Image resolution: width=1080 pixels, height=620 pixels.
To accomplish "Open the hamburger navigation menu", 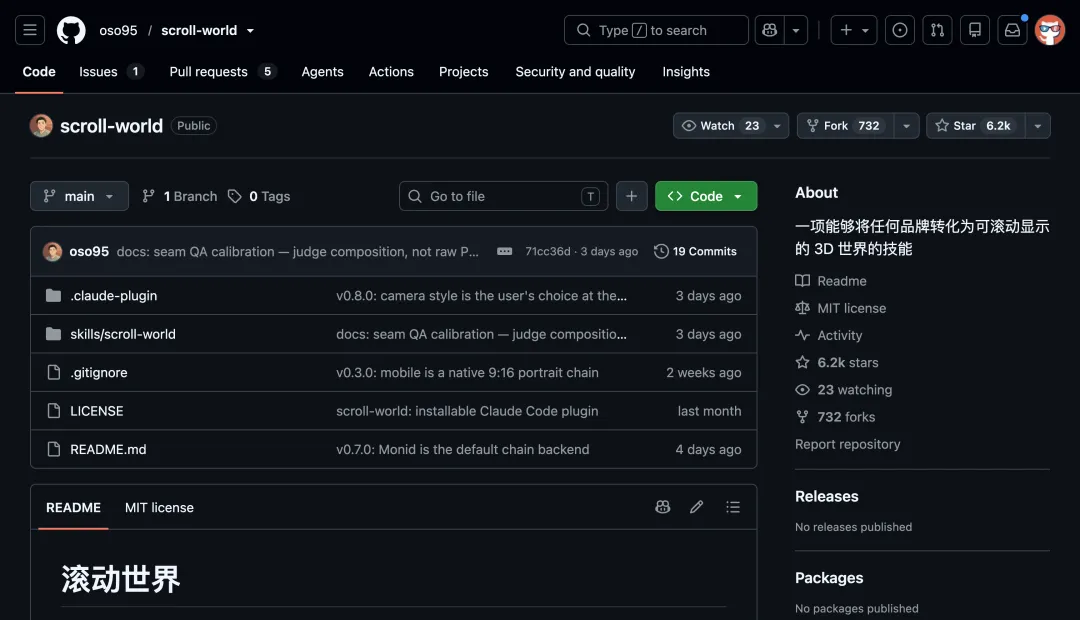I will click(x=30, y=30).
